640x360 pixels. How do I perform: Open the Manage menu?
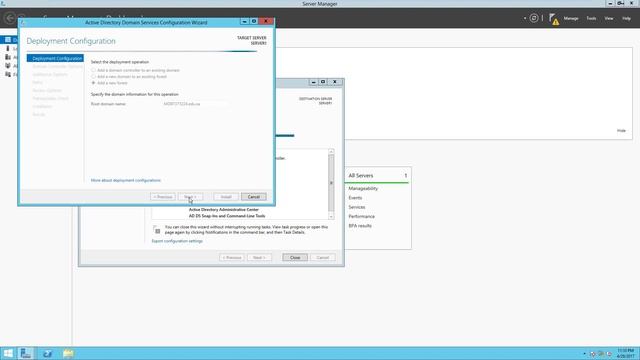[x=571, y=18]
